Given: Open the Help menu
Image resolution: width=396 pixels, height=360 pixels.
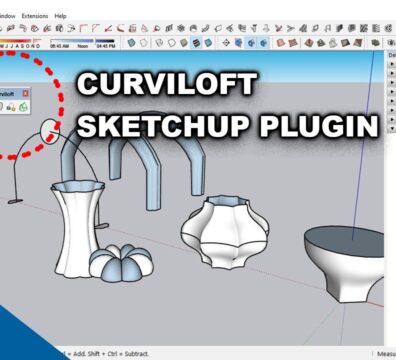Looking at the screenshot, I should point(60,16).
